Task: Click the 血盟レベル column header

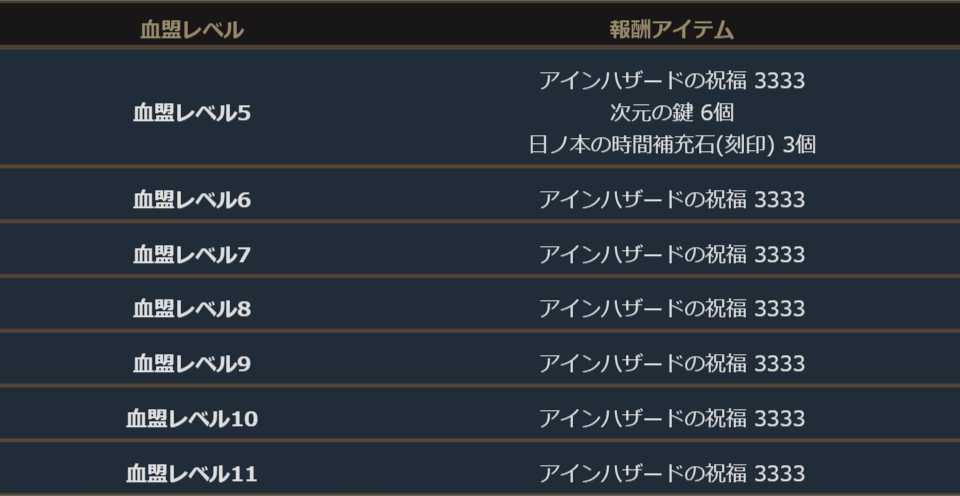Action: [x=191, y=30]
